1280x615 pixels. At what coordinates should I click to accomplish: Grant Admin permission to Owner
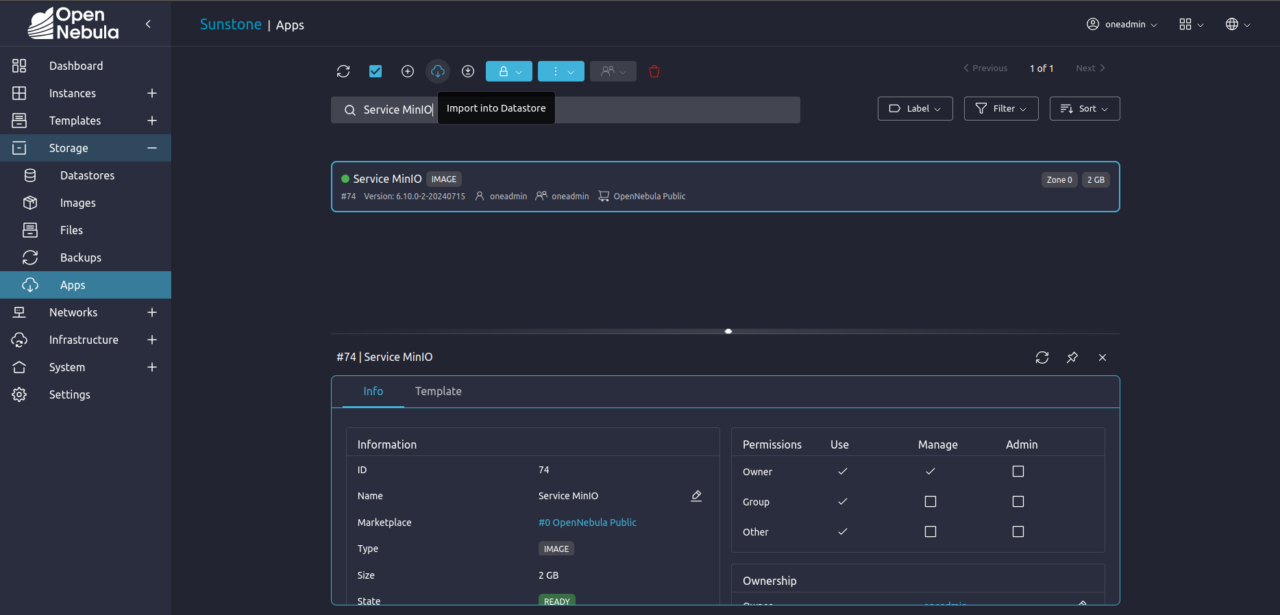click(1018, 471)
